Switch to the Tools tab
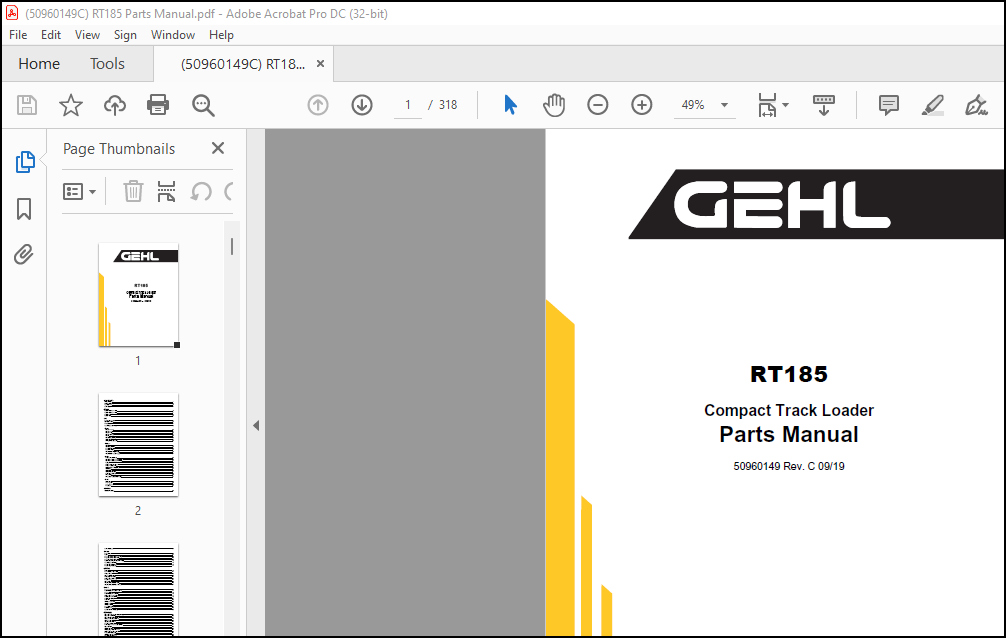 point(107,64)
